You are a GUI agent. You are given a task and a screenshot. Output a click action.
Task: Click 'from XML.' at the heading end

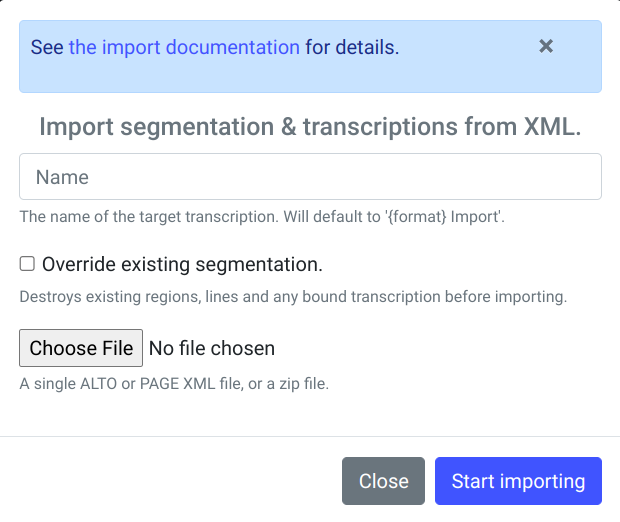pyautogui.click(x=534, y=127)
